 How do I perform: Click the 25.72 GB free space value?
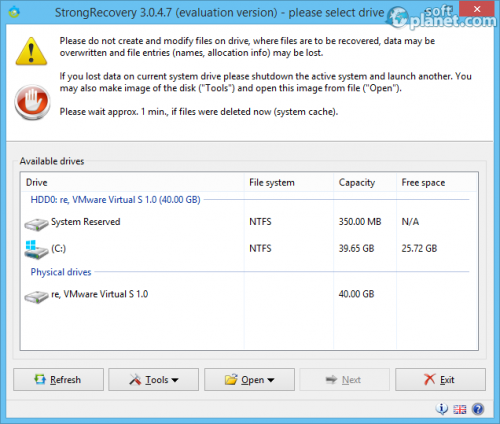click(419, 248)
